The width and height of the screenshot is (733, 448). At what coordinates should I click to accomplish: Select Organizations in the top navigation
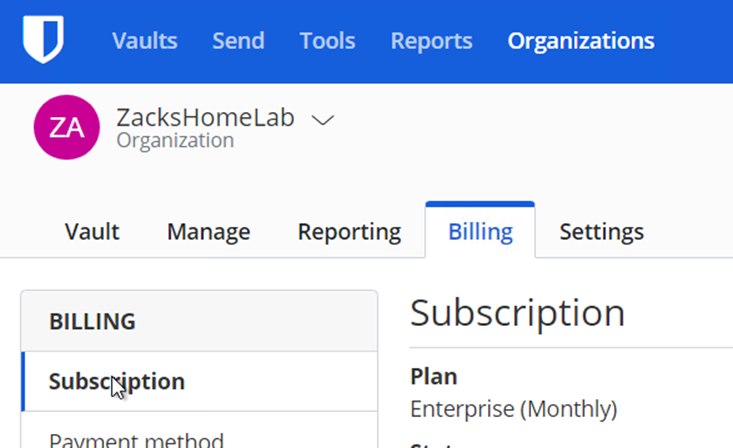pyautogui.click(x=581, y=41)
